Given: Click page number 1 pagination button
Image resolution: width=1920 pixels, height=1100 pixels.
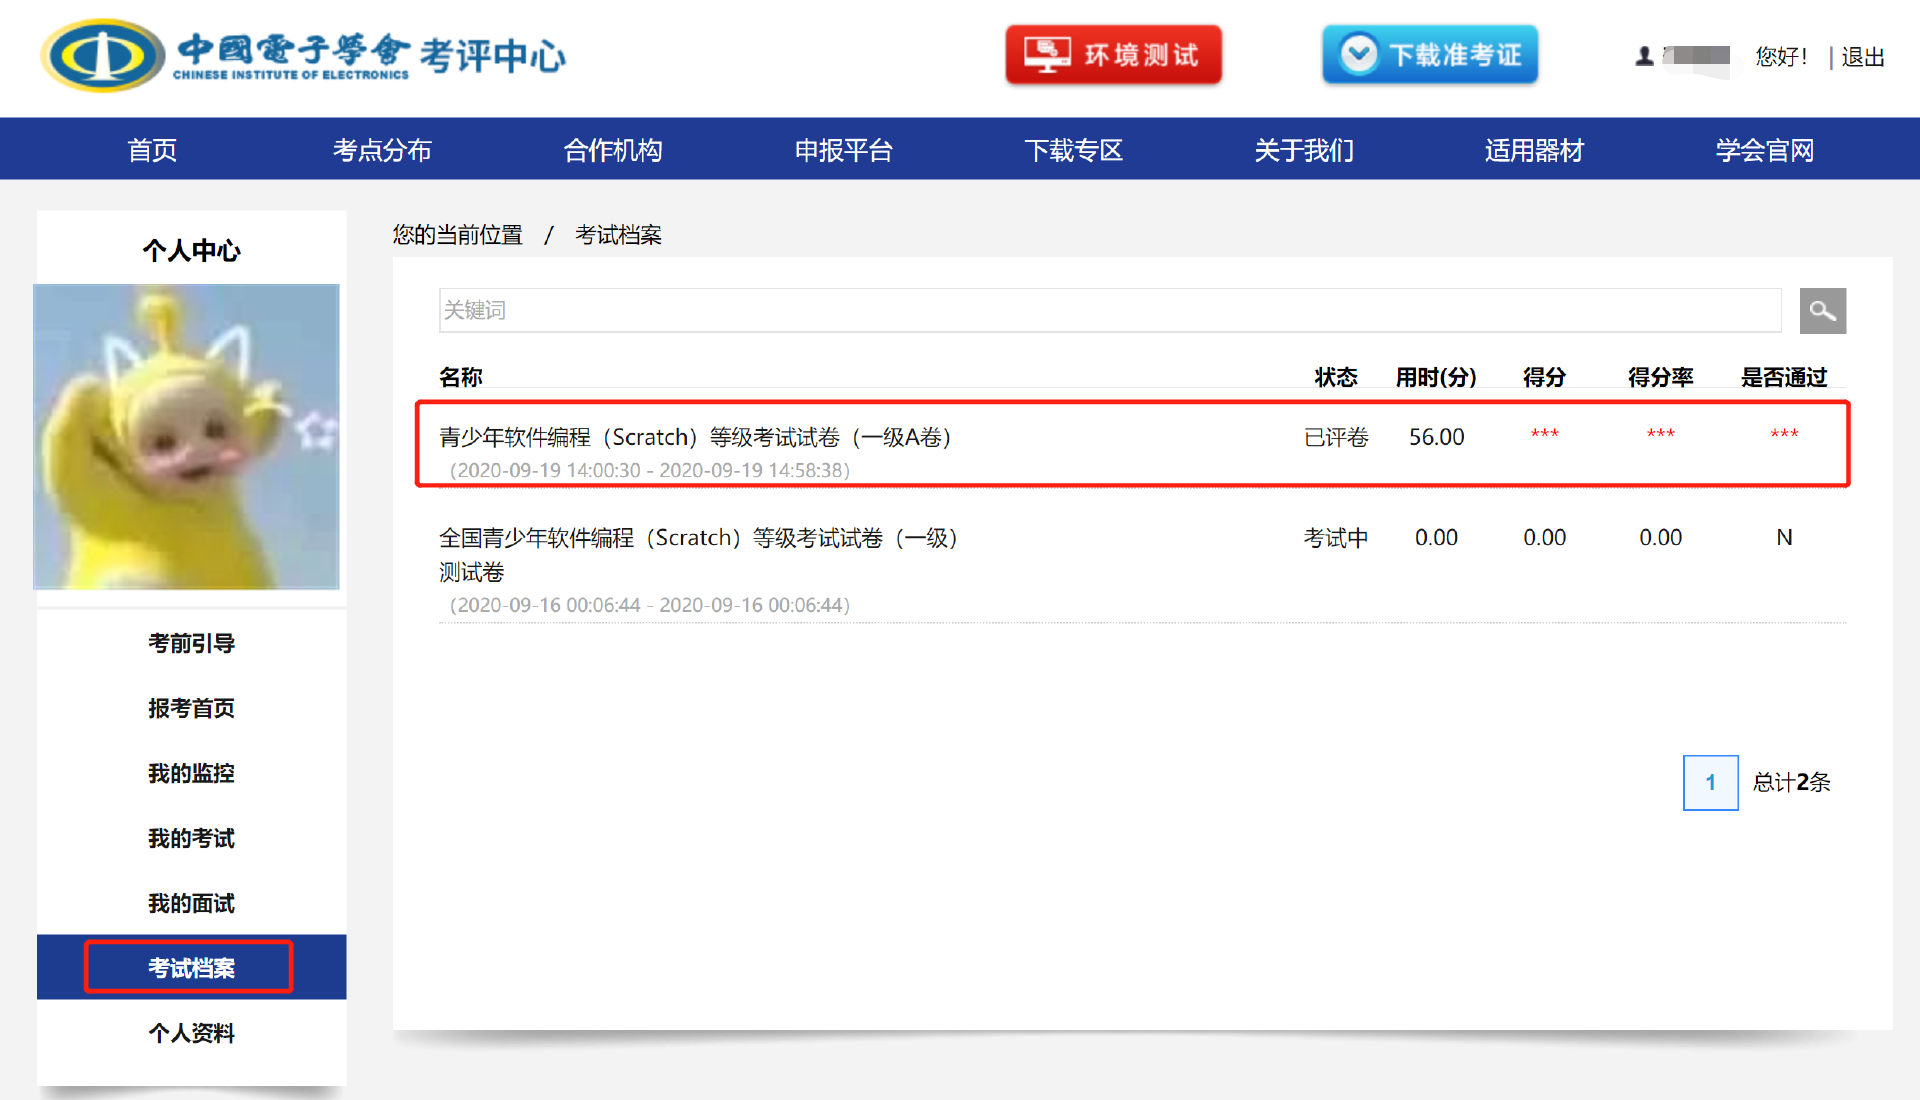Looking at the screenshot, I should (1710, 782).
